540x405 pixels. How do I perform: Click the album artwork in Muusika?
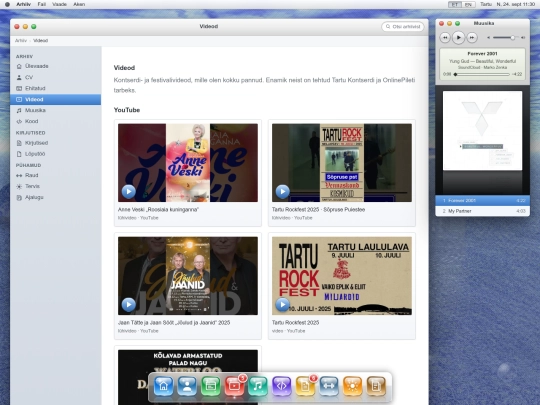coord(482,131)
